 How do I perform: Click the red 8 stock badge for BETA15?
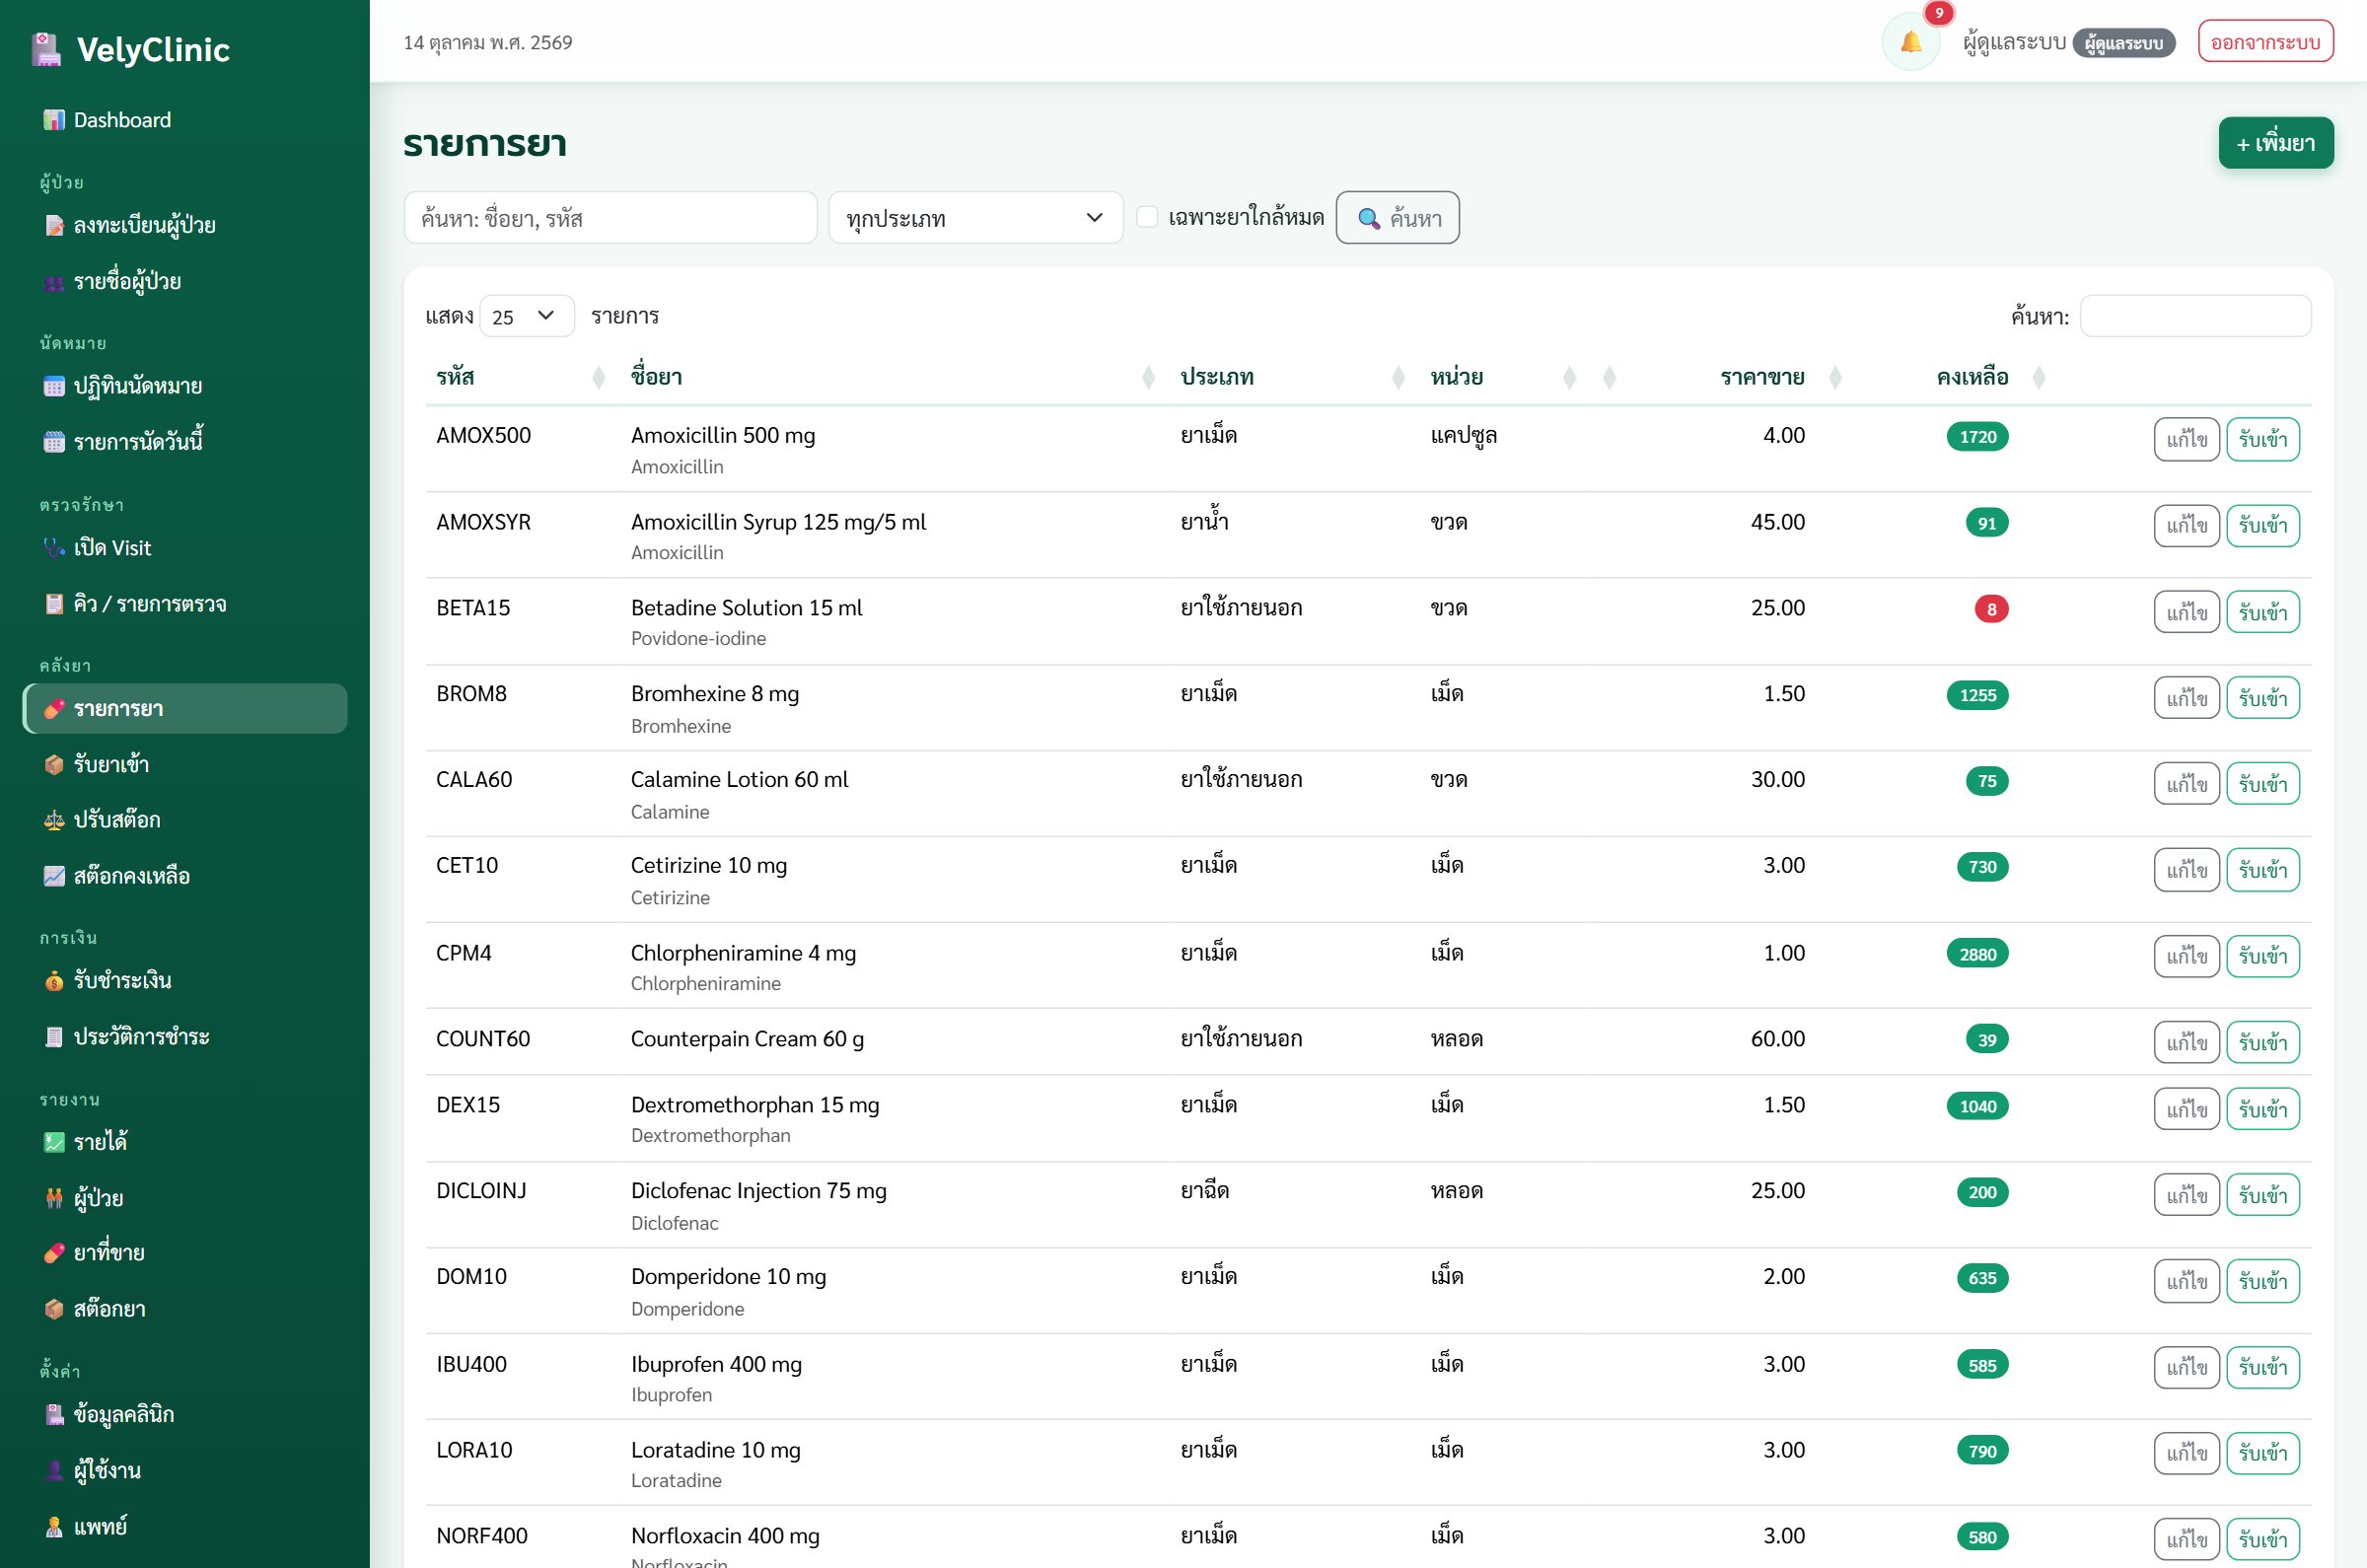point(1991,609)
